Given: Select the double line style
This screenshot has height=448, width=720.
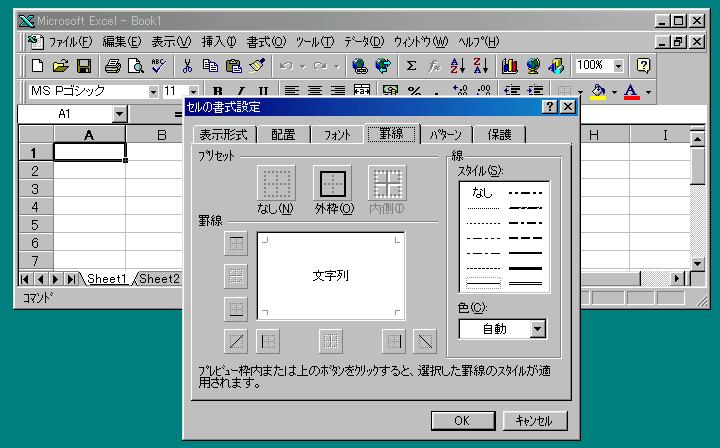Looking at the screenshot, I should 525,283.
